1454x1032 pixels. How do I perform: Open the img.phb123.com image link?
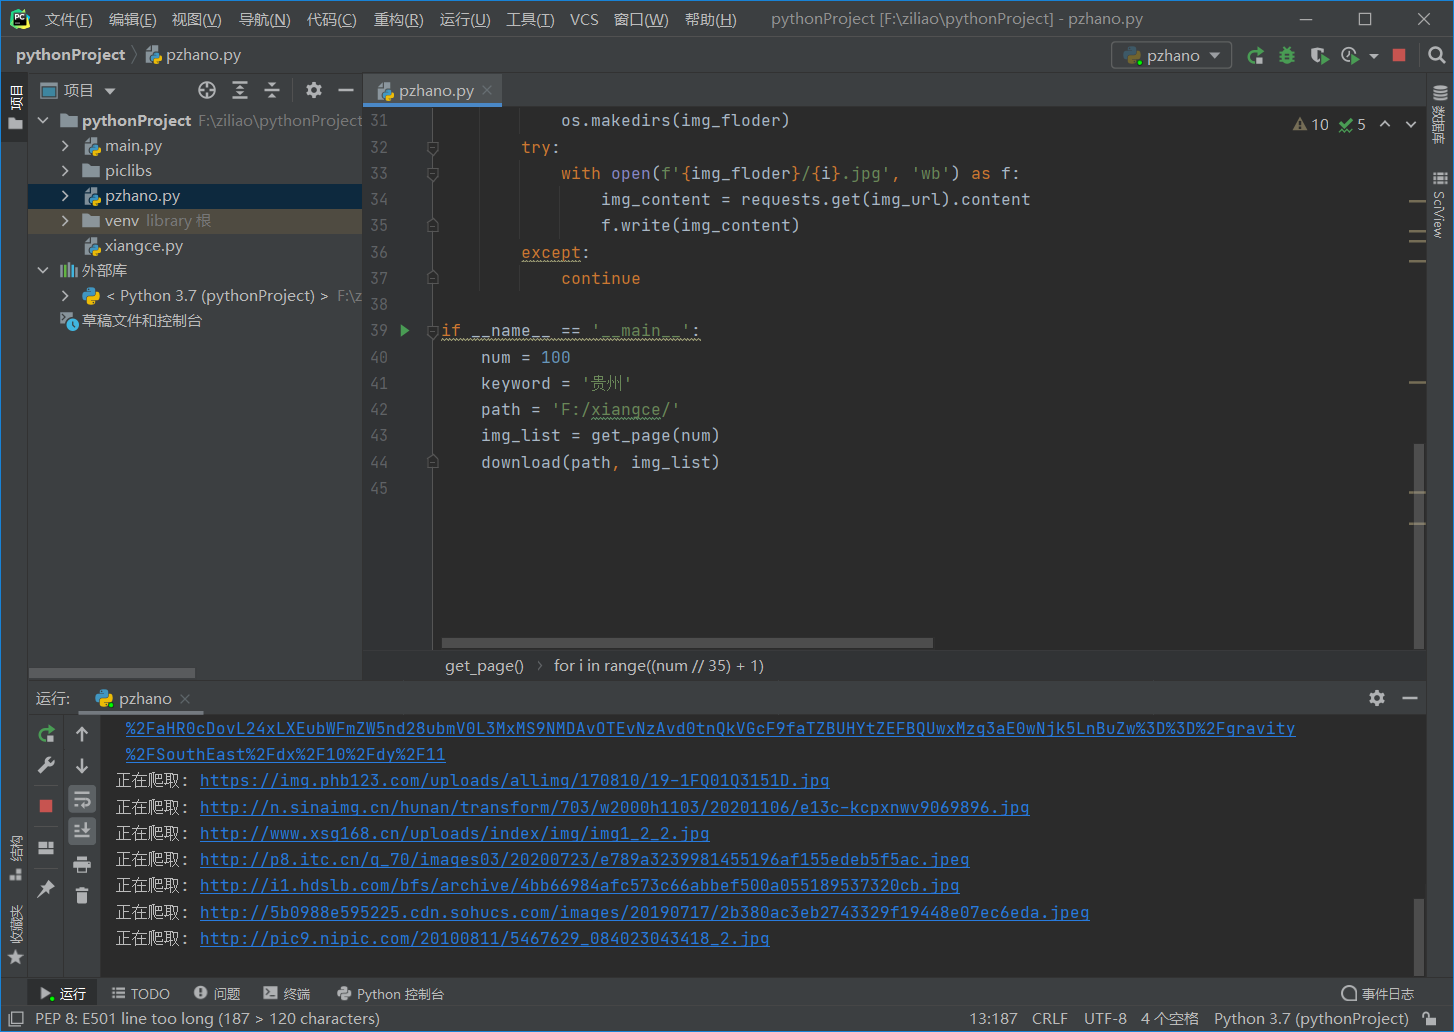(514, 781)
